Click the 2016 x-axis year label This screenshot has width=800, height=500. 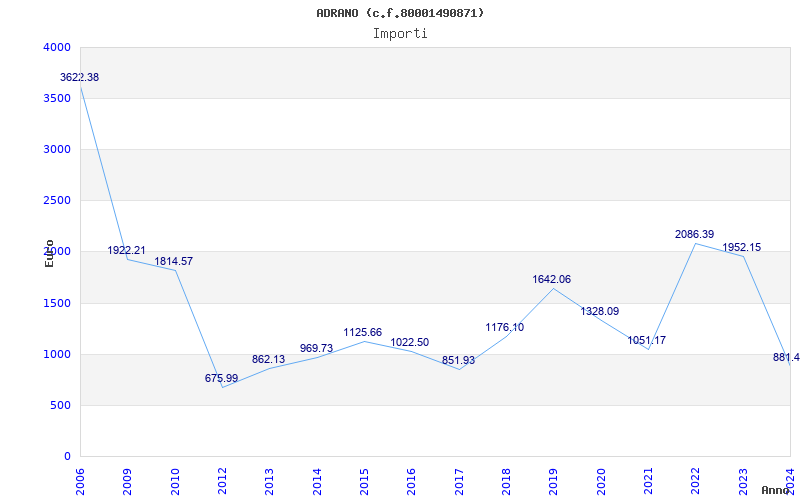(x=411, y=482)
